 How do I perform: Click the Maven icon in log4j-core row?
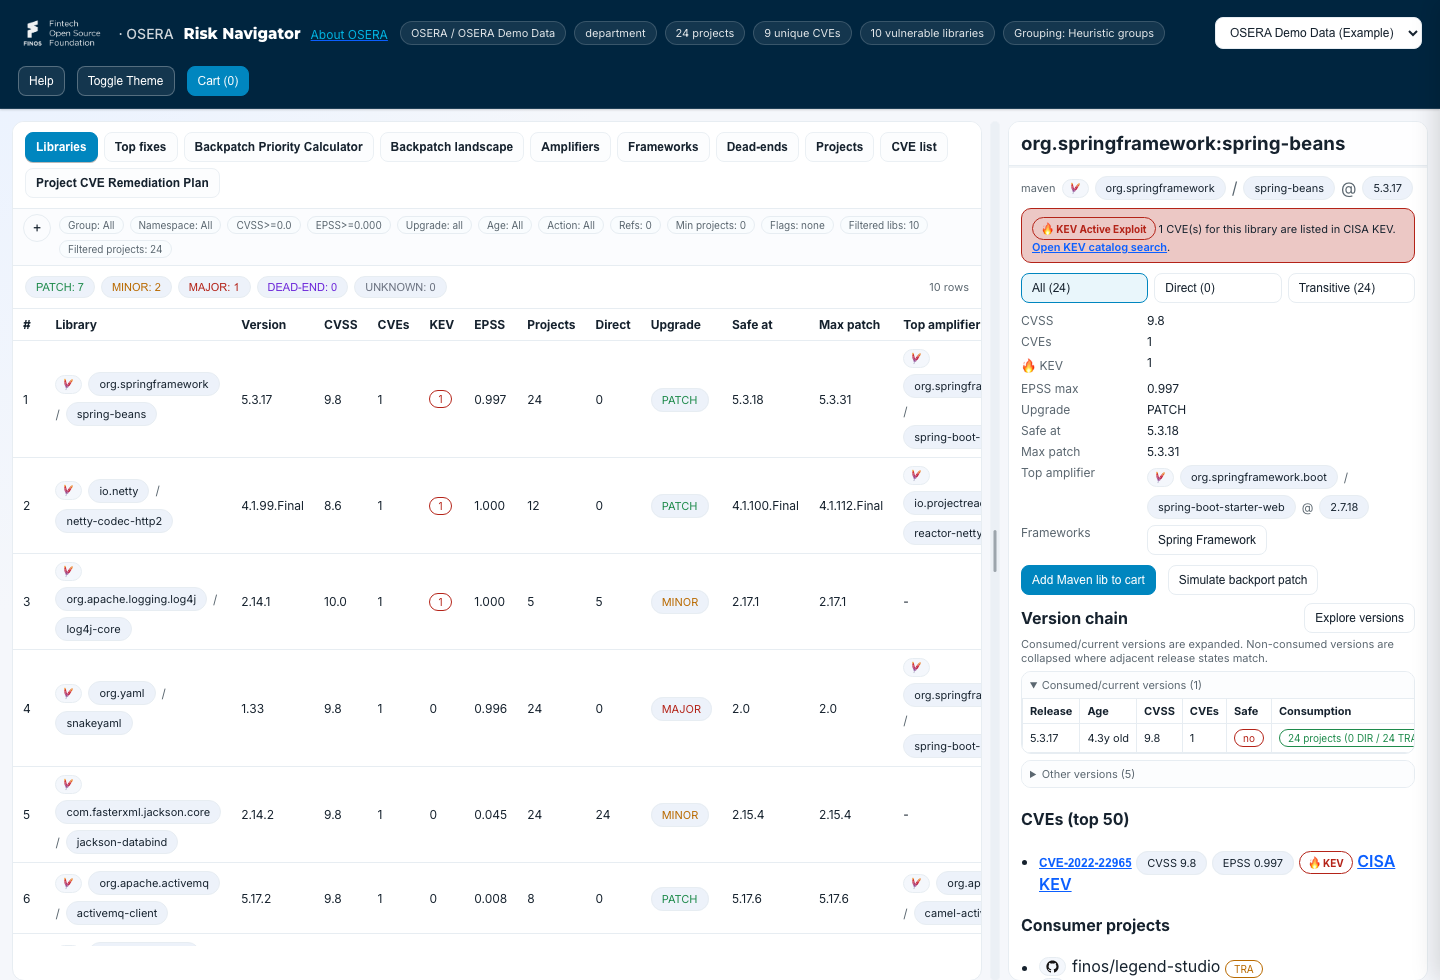coord(68,571)
